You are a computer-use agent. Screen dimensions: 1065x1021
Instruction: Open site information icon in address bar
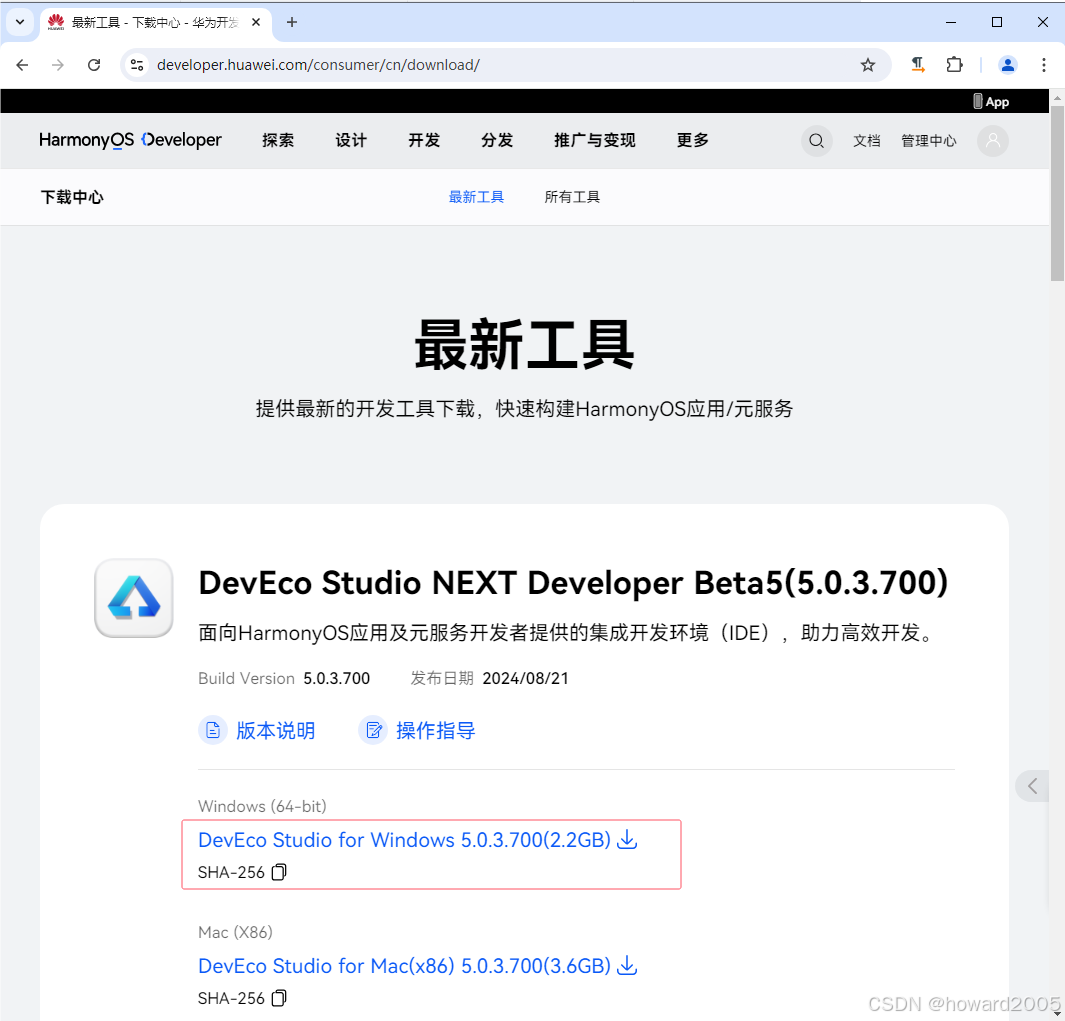tap(137, 65)
